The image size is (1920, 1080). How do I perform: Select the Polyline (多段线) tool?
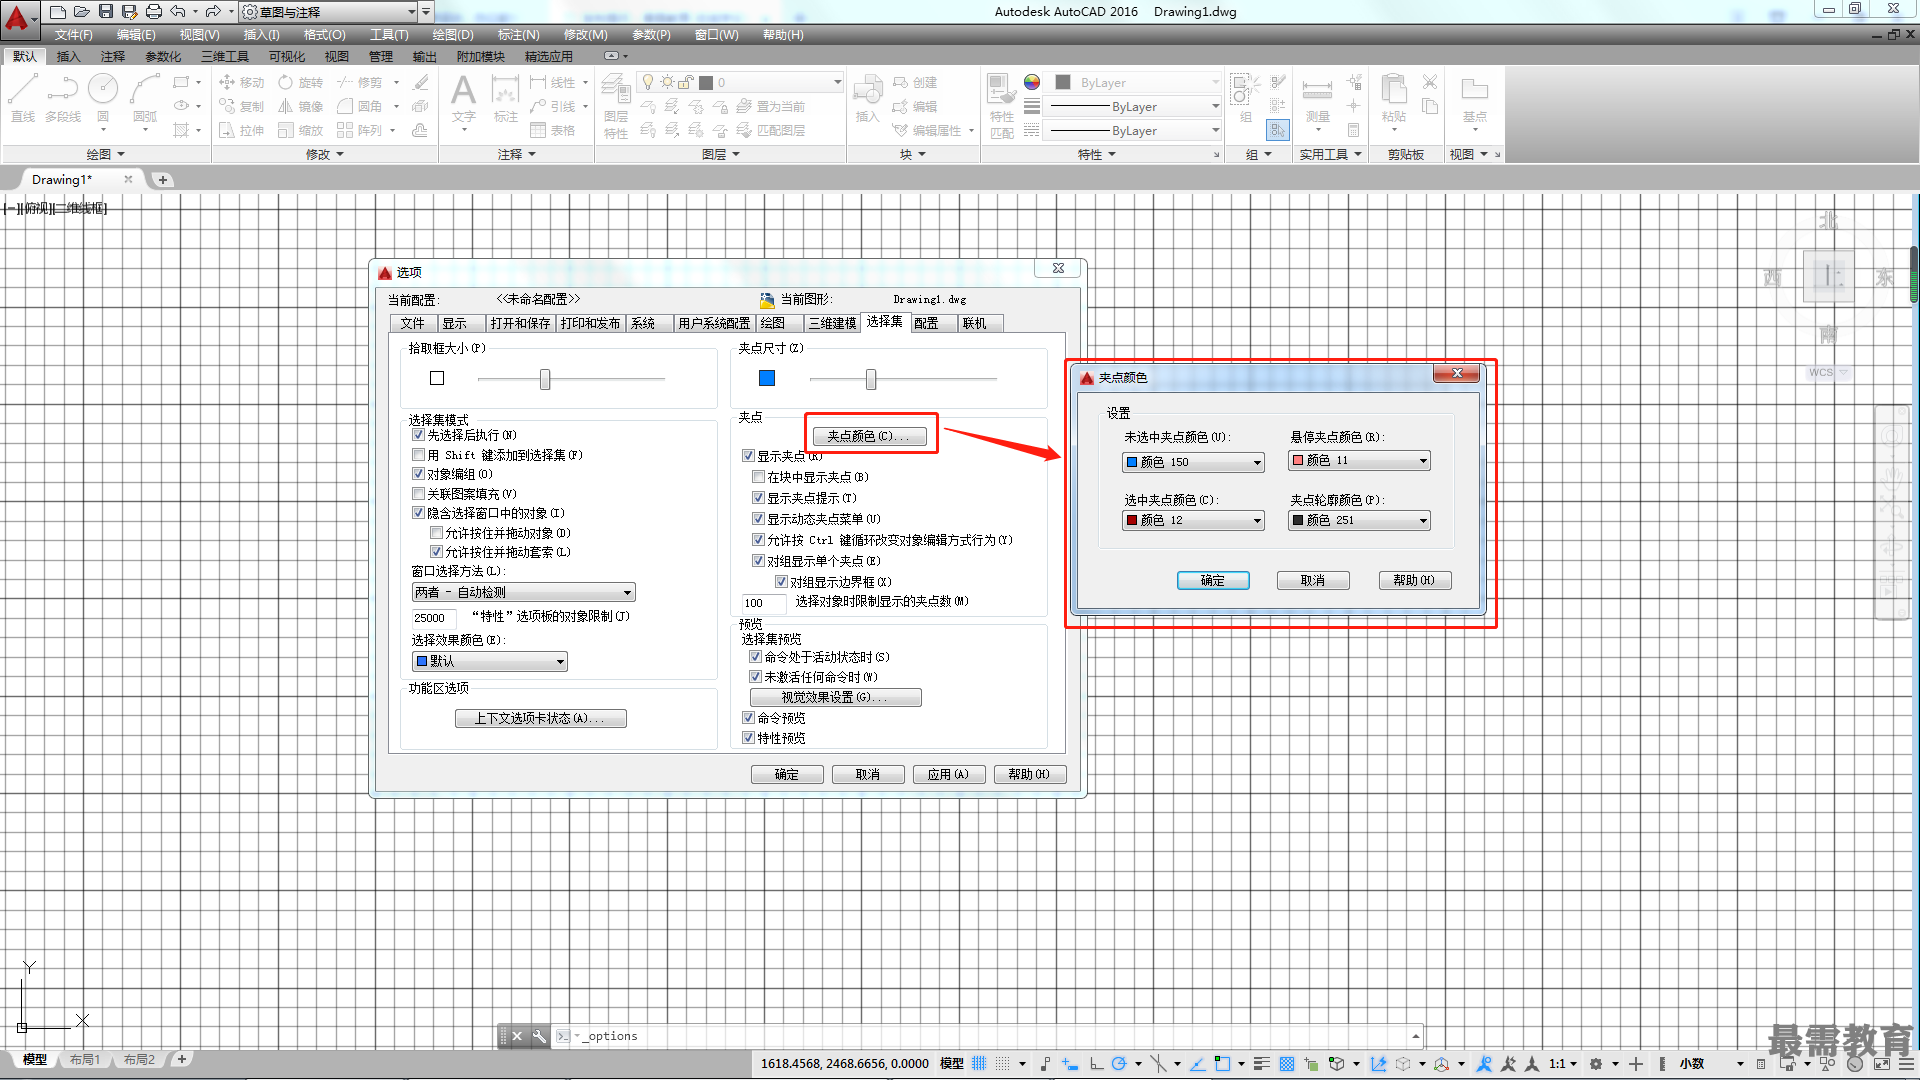63,98
